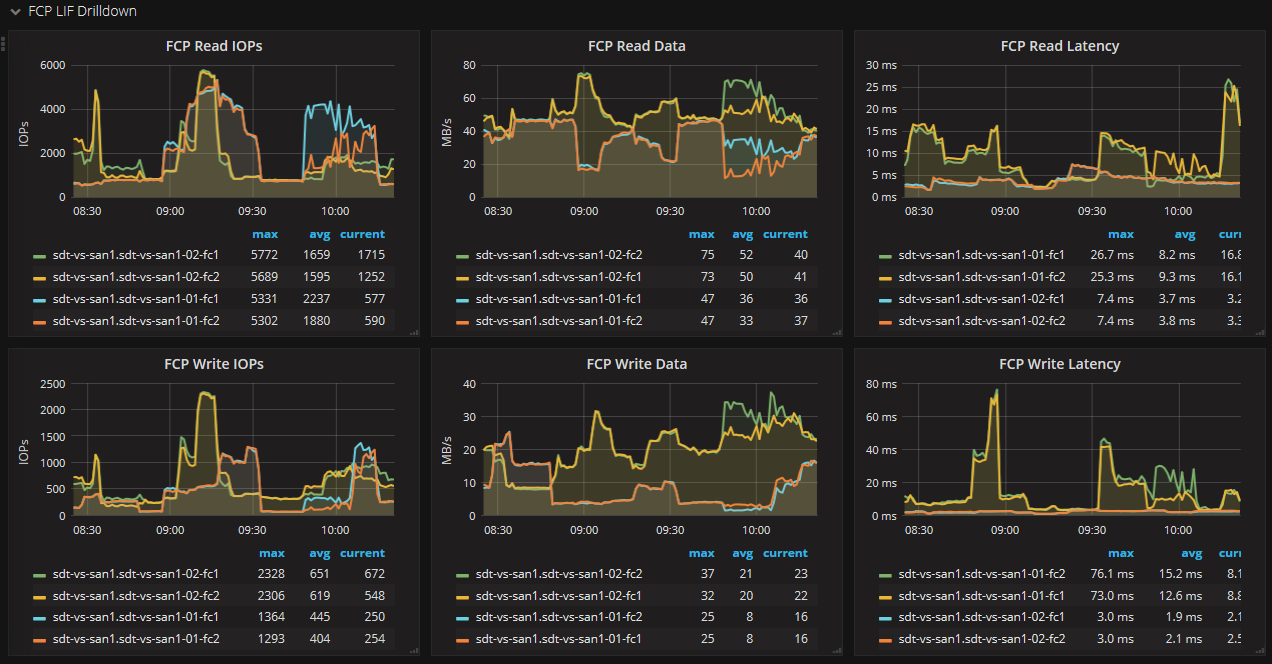Viewport: 1272px width, 664px height.
Task: Click cyan series icon in FCP Write Latency legend
Action: (885, 617)
